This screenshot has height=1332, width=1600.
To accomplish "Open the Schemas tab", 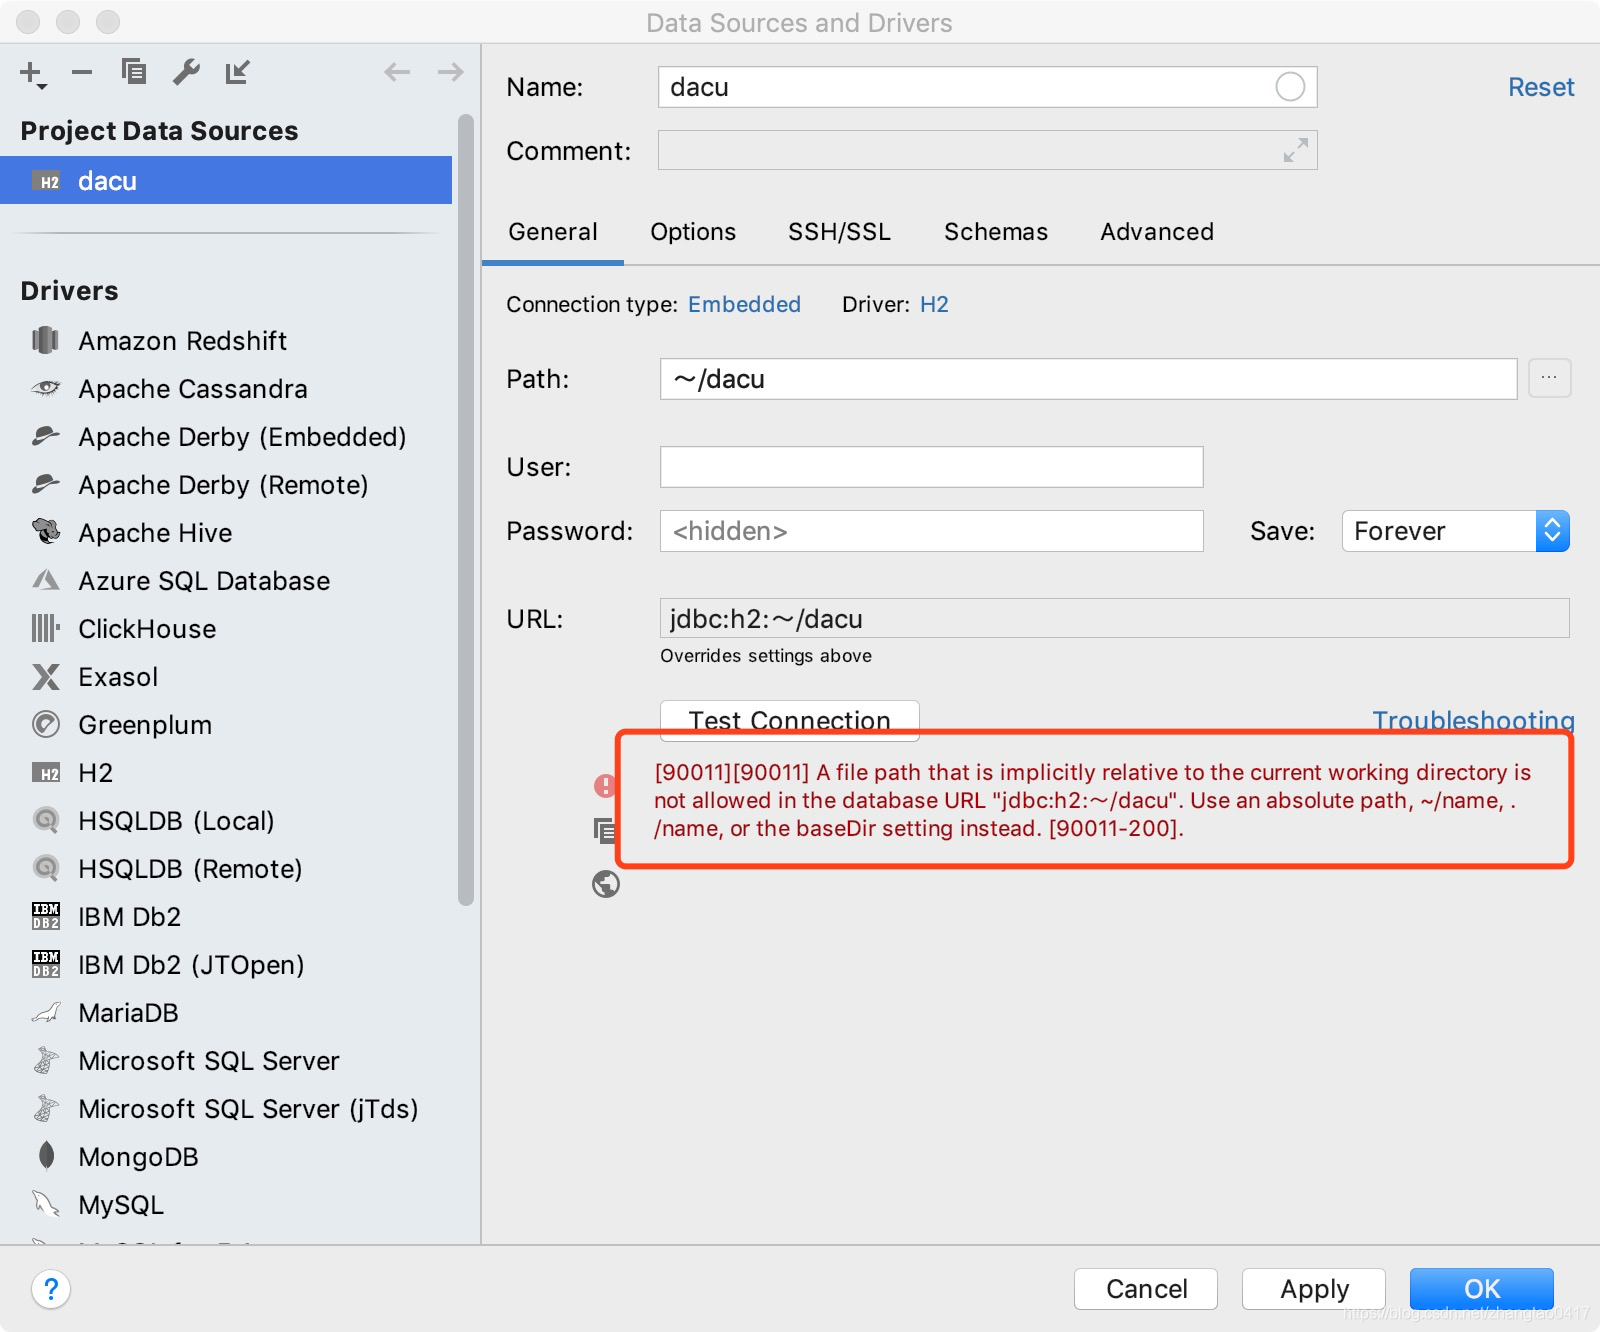I will pyautogui.click(x=996, y=232).
